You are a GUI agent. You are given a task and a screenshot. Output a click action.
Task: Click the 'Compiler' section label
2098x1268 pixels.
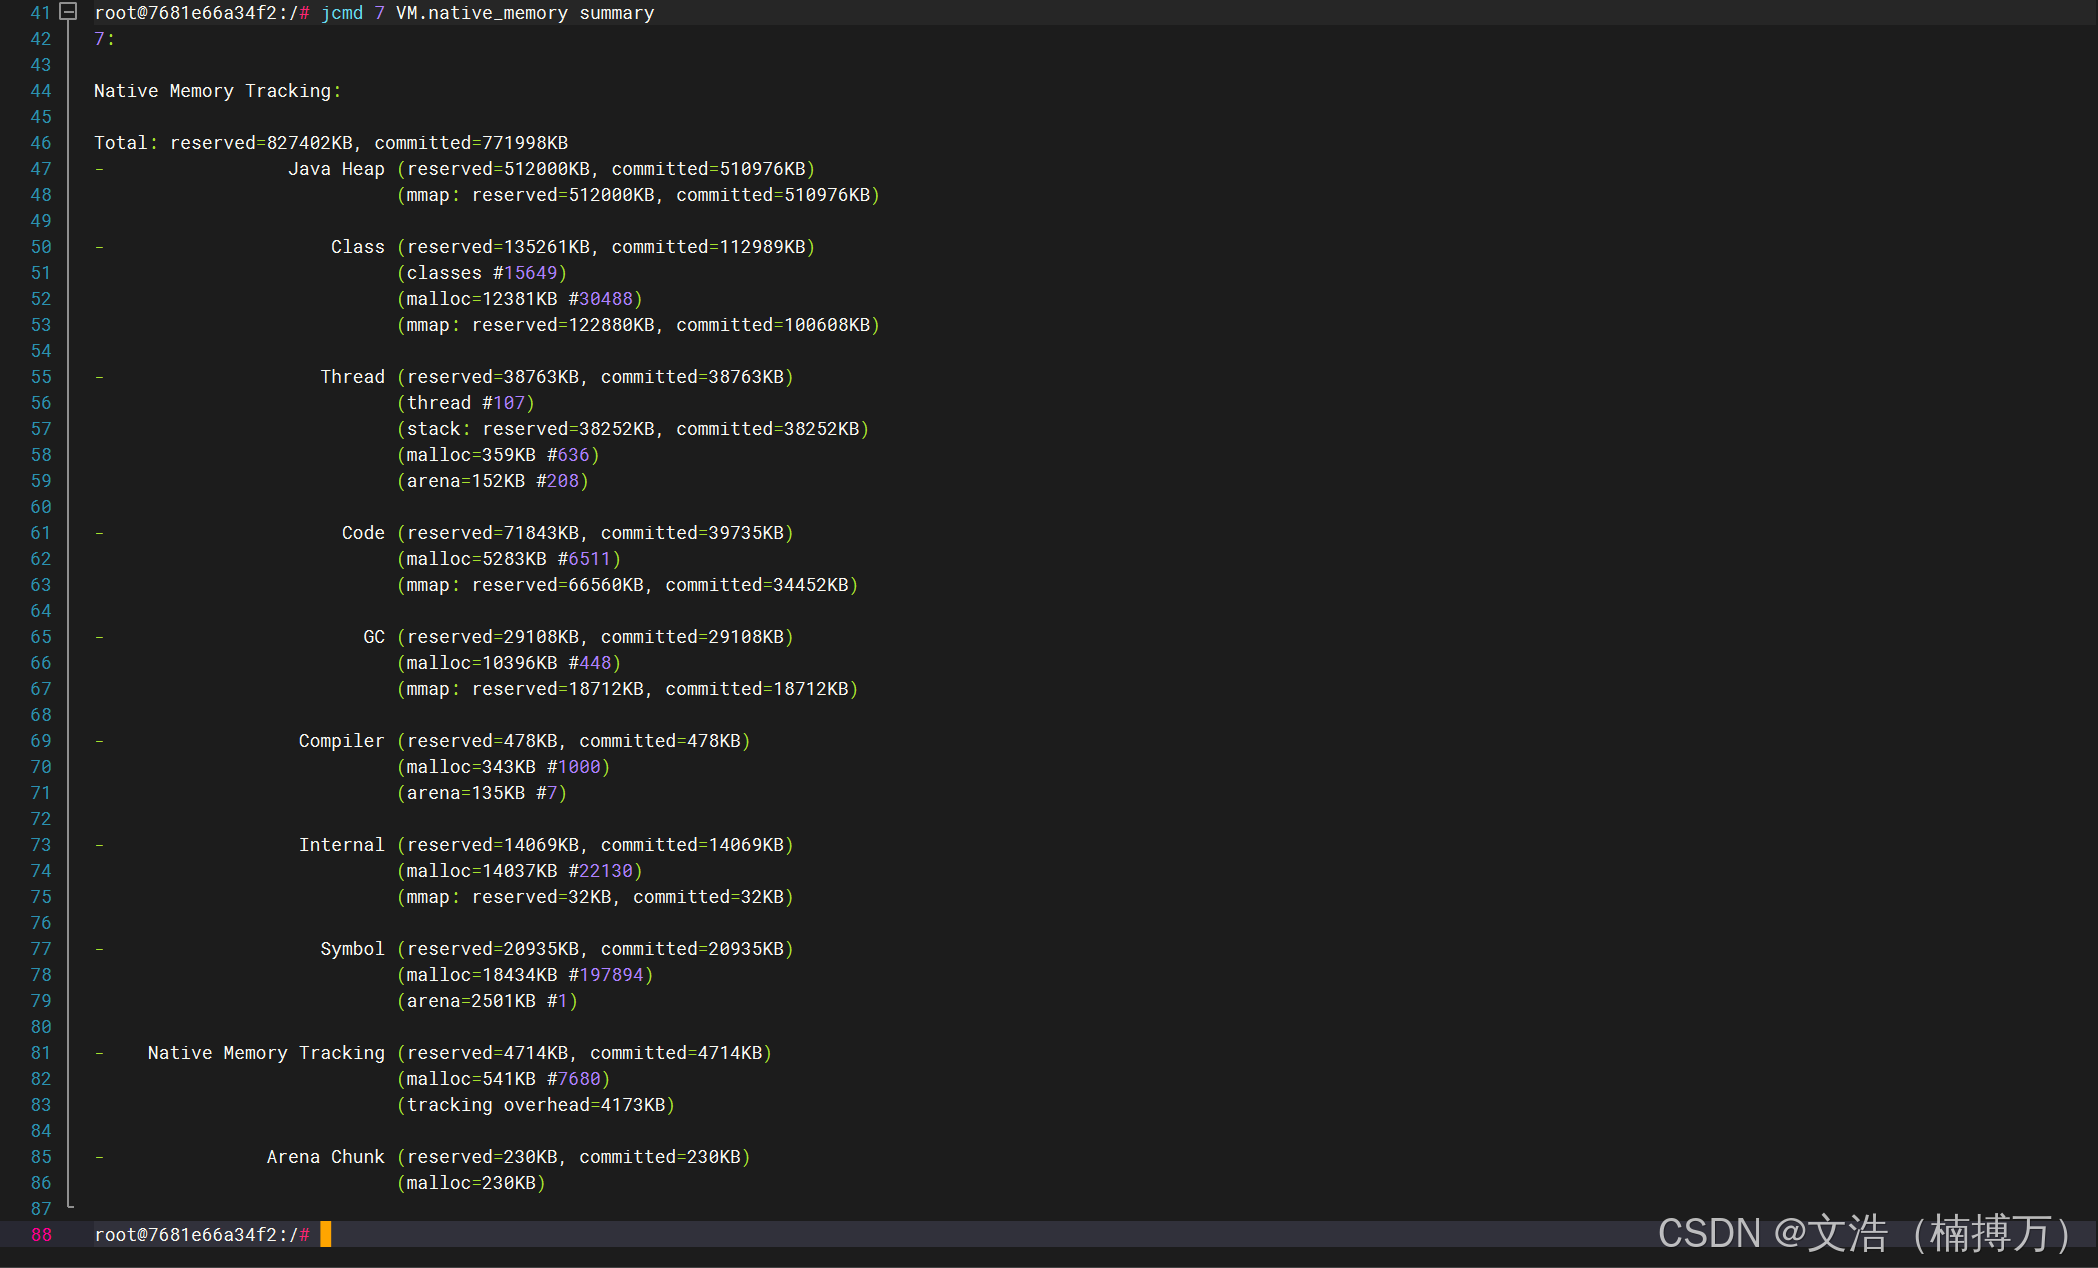[341, 741]
